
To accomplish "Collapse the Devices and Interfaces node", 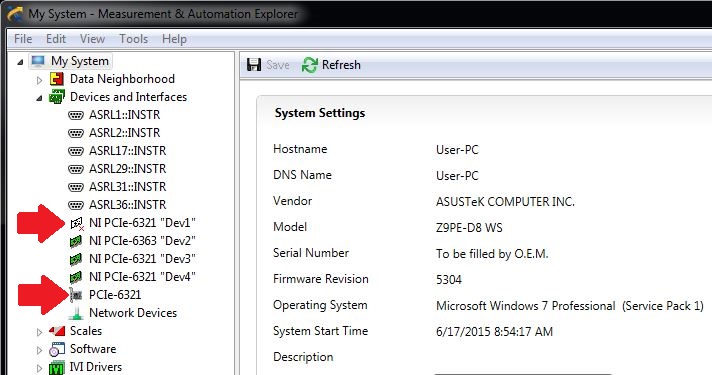I will point(40,98).
